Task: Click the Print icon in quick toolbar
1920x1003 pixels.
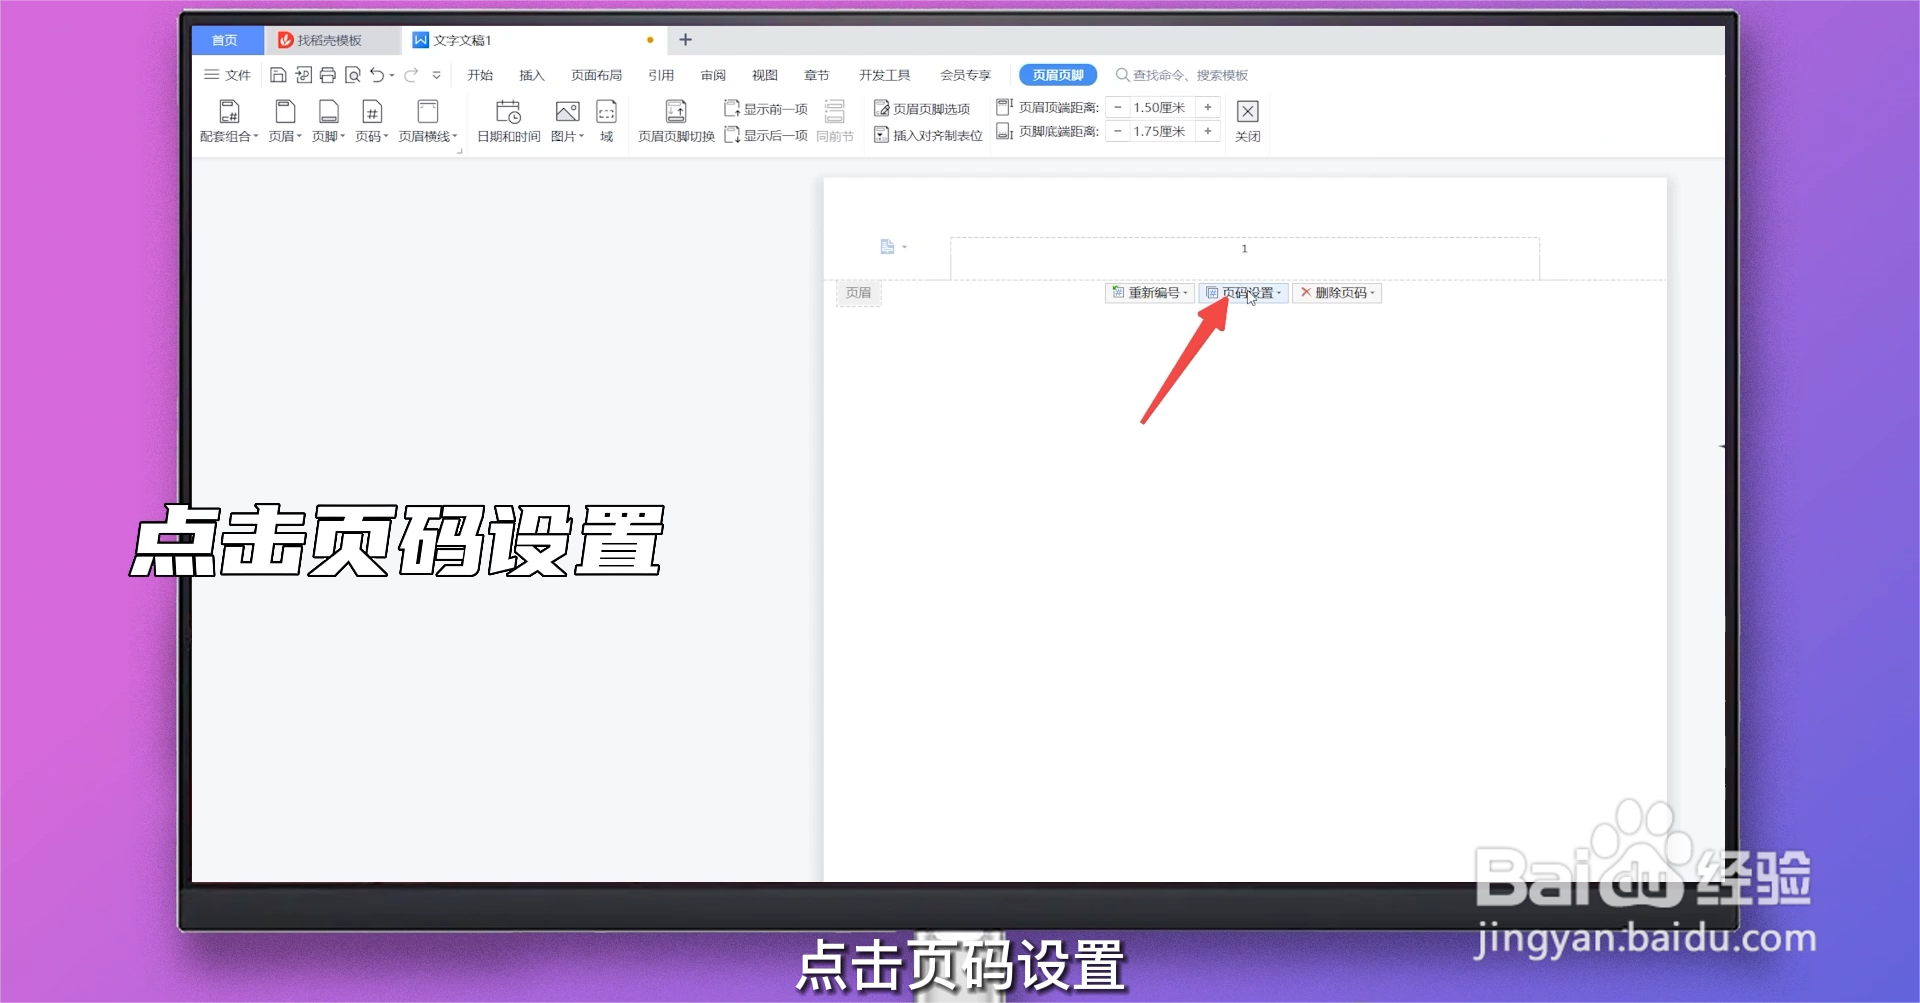Action: coord(327,75)
